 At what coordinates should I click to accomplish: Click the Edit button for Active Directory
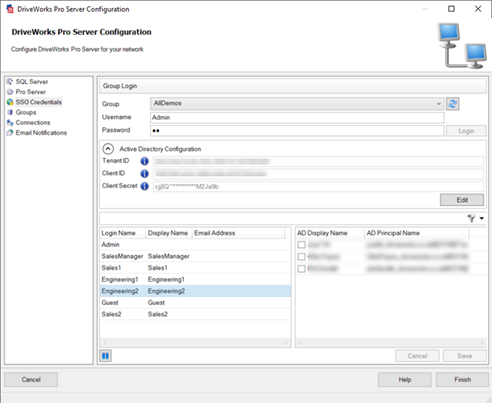click(462, 200)
